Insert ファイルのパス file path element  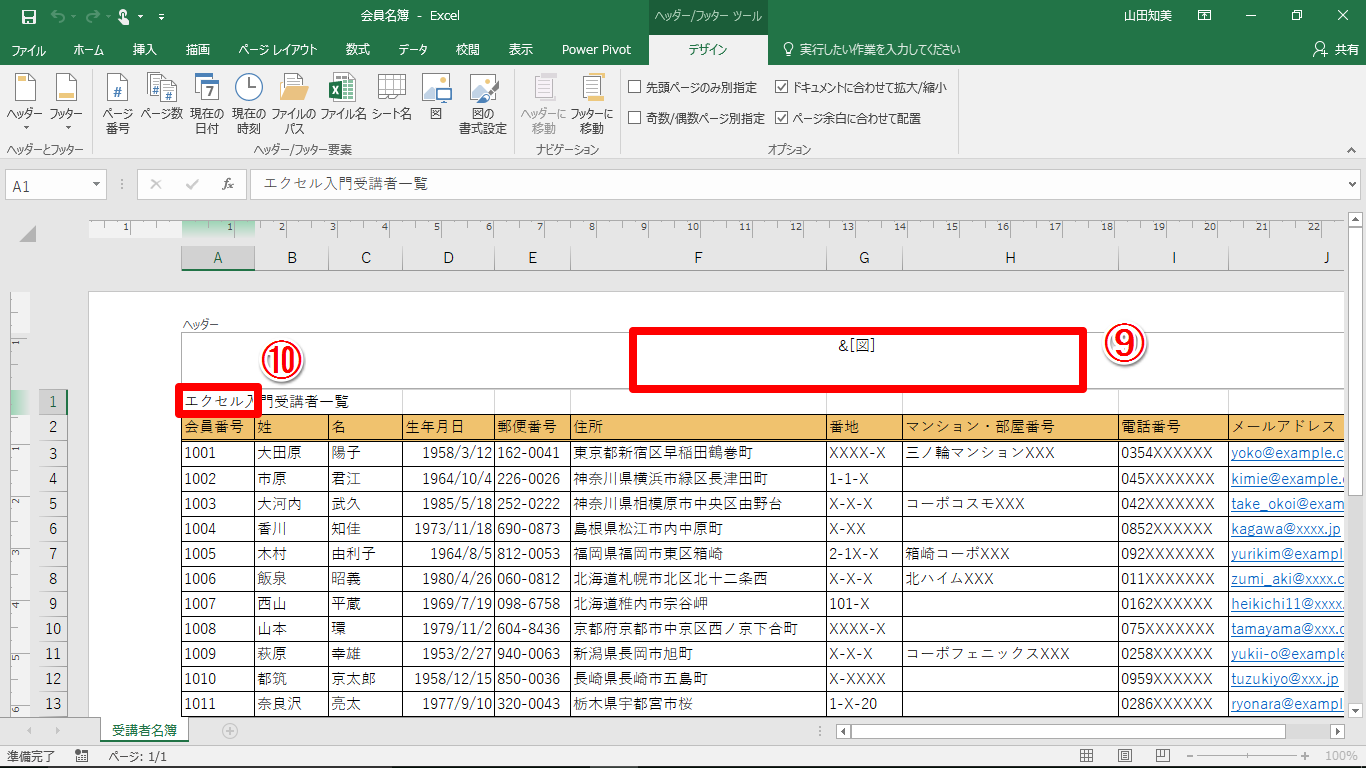(293, 104)
